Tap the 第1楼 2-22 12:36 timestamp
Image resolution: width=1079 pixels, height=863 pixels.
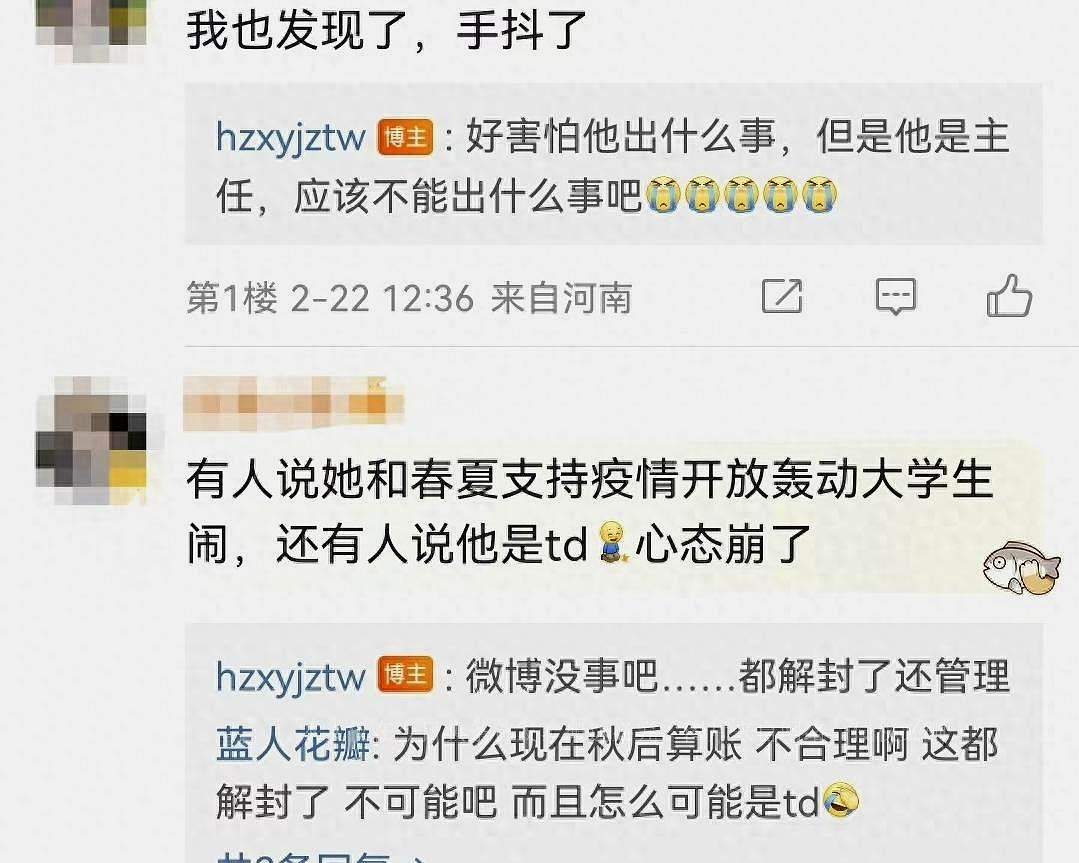pyautogui.click(x=330, y=299)
